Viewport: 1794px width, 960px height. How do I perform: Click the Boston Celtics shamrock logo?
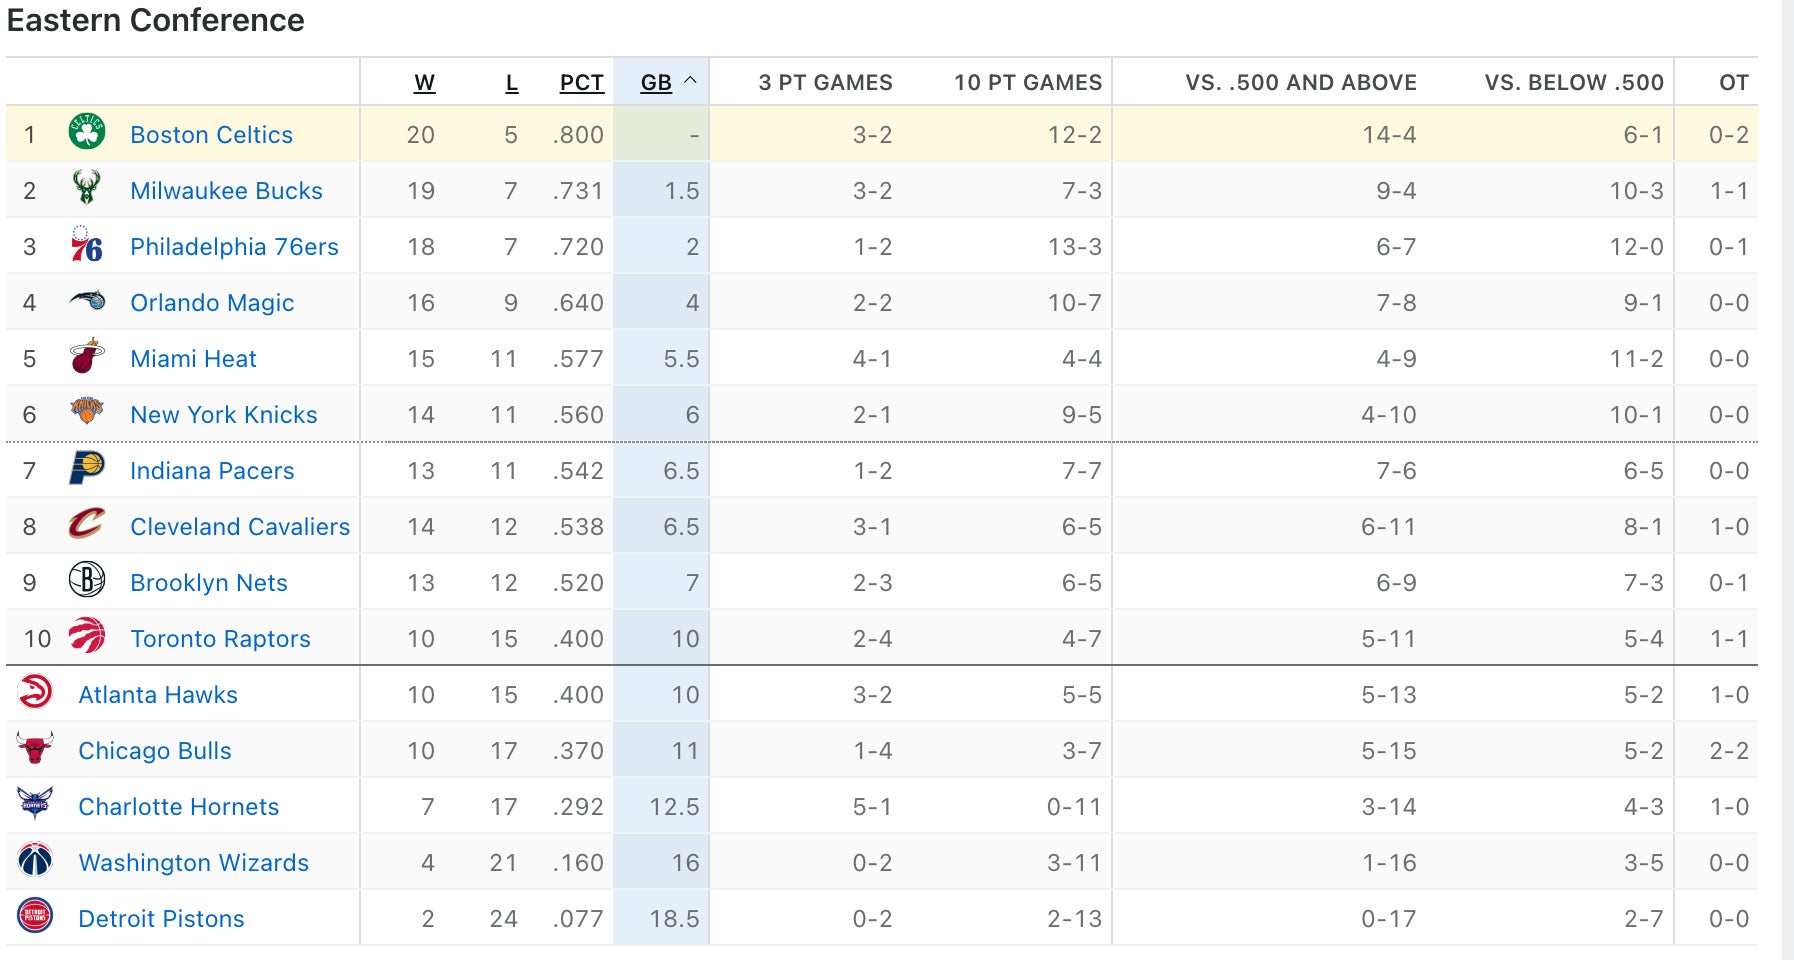click(87, 133)
